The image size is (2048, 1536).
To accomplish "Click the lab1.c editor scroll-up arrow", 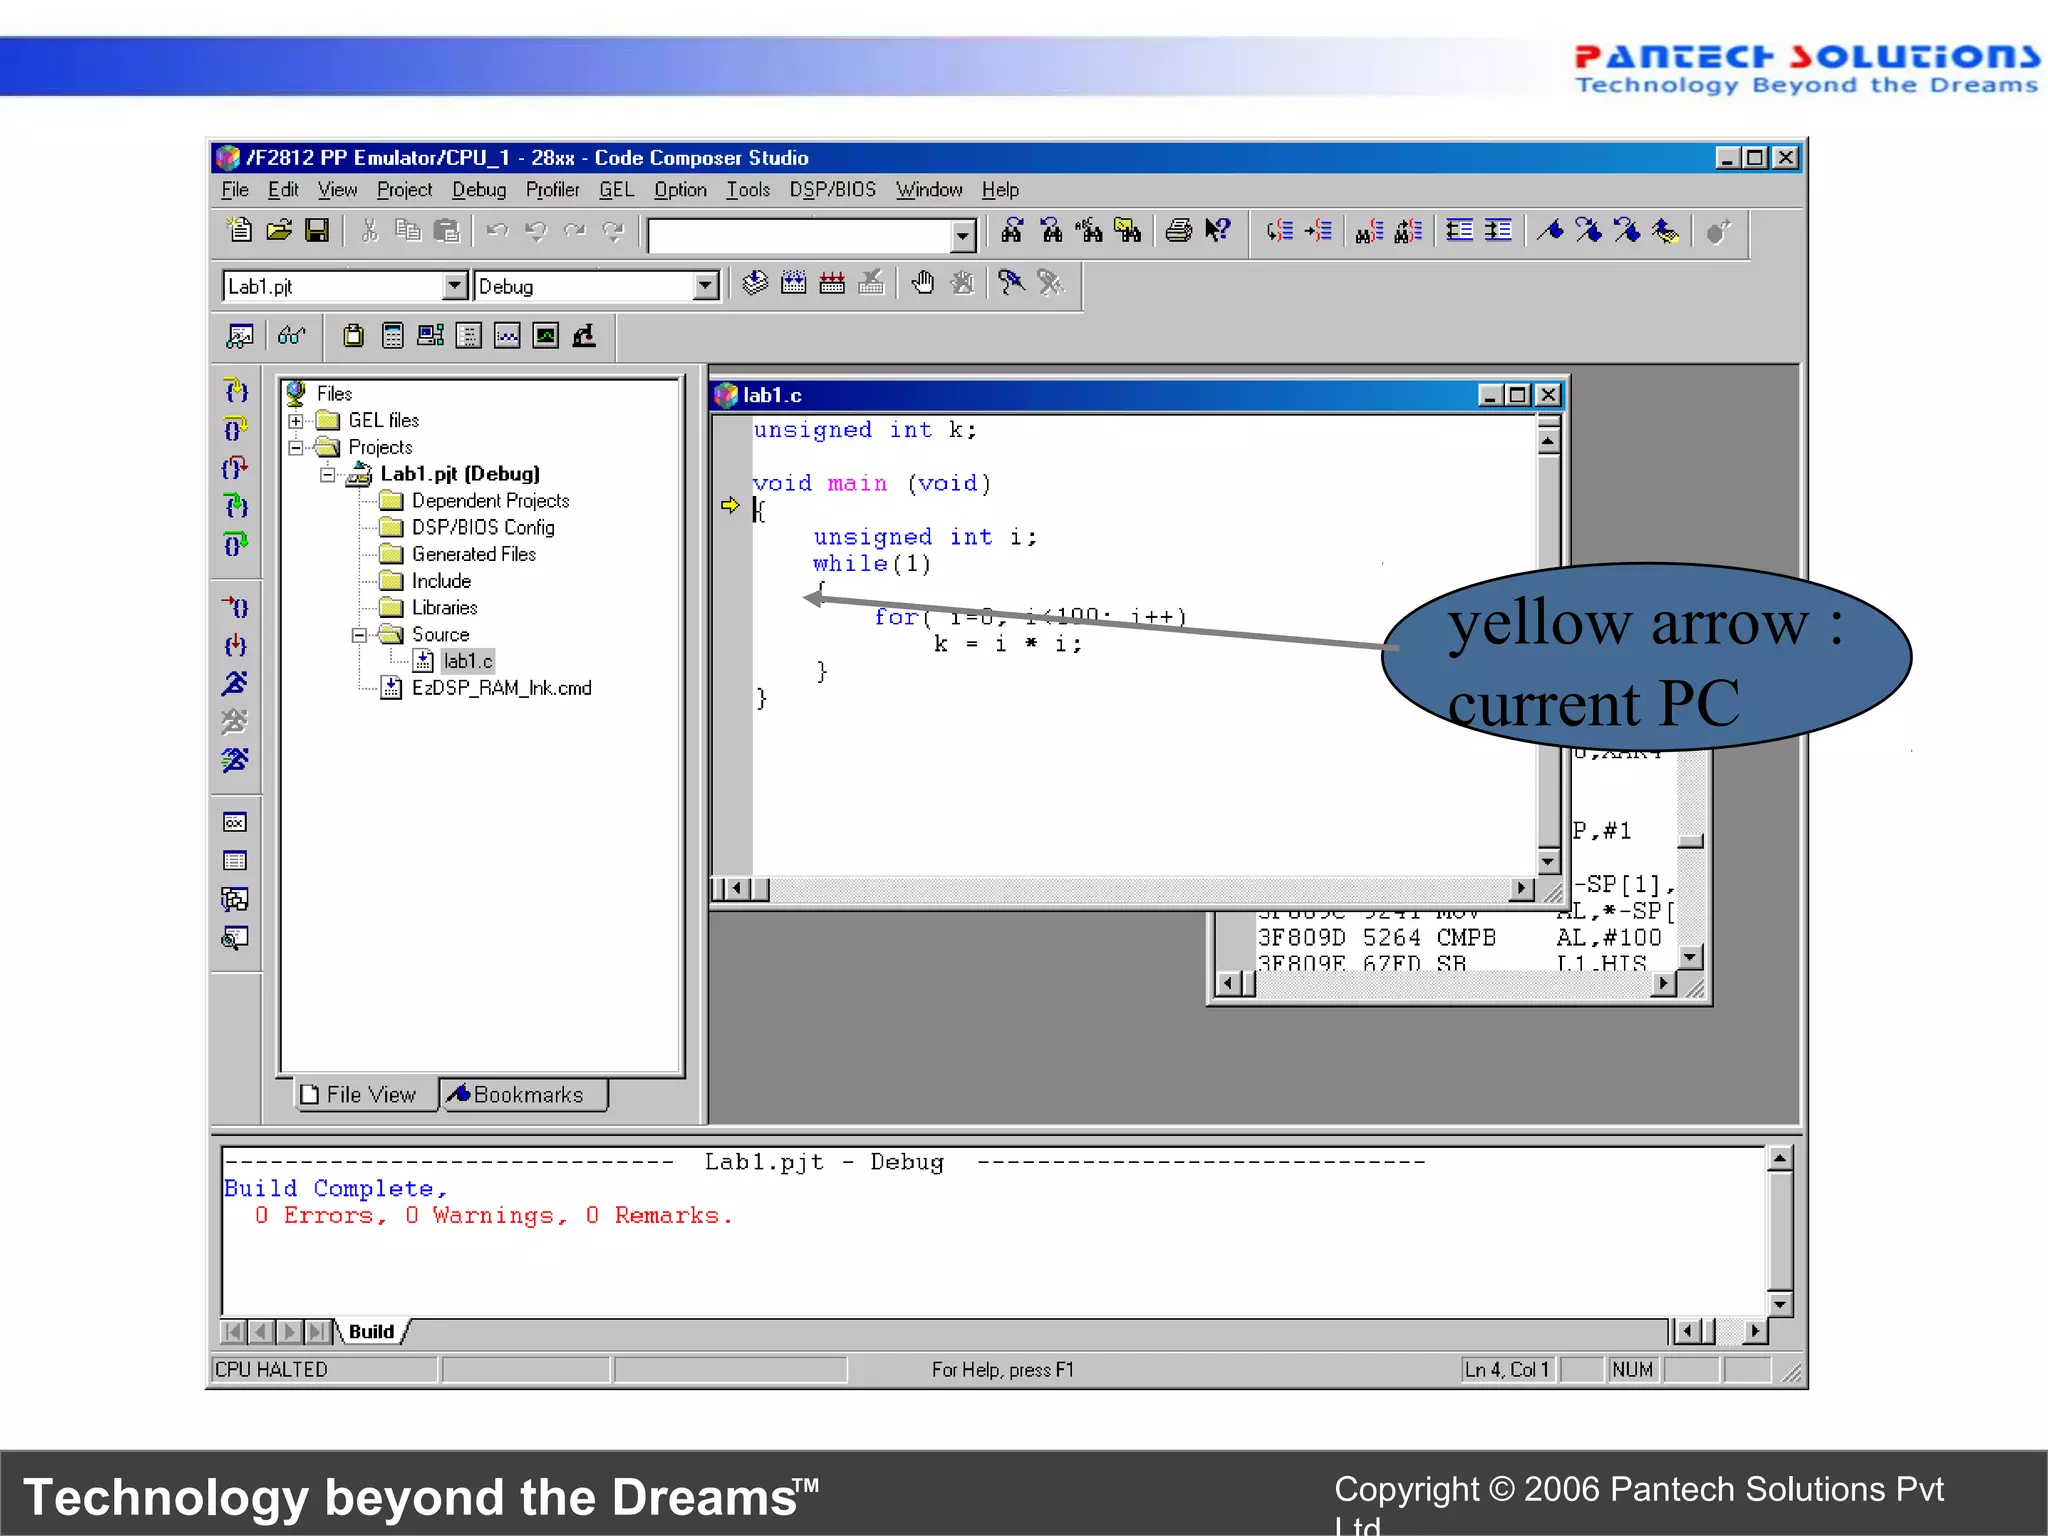I will click(1548, 440).
